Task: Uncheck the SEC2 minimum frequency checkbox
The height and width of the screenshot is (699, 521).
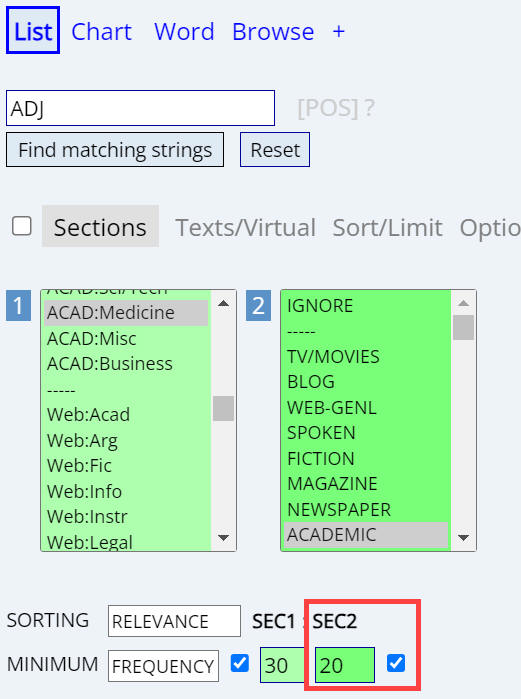Action: [x=396, y=663]
